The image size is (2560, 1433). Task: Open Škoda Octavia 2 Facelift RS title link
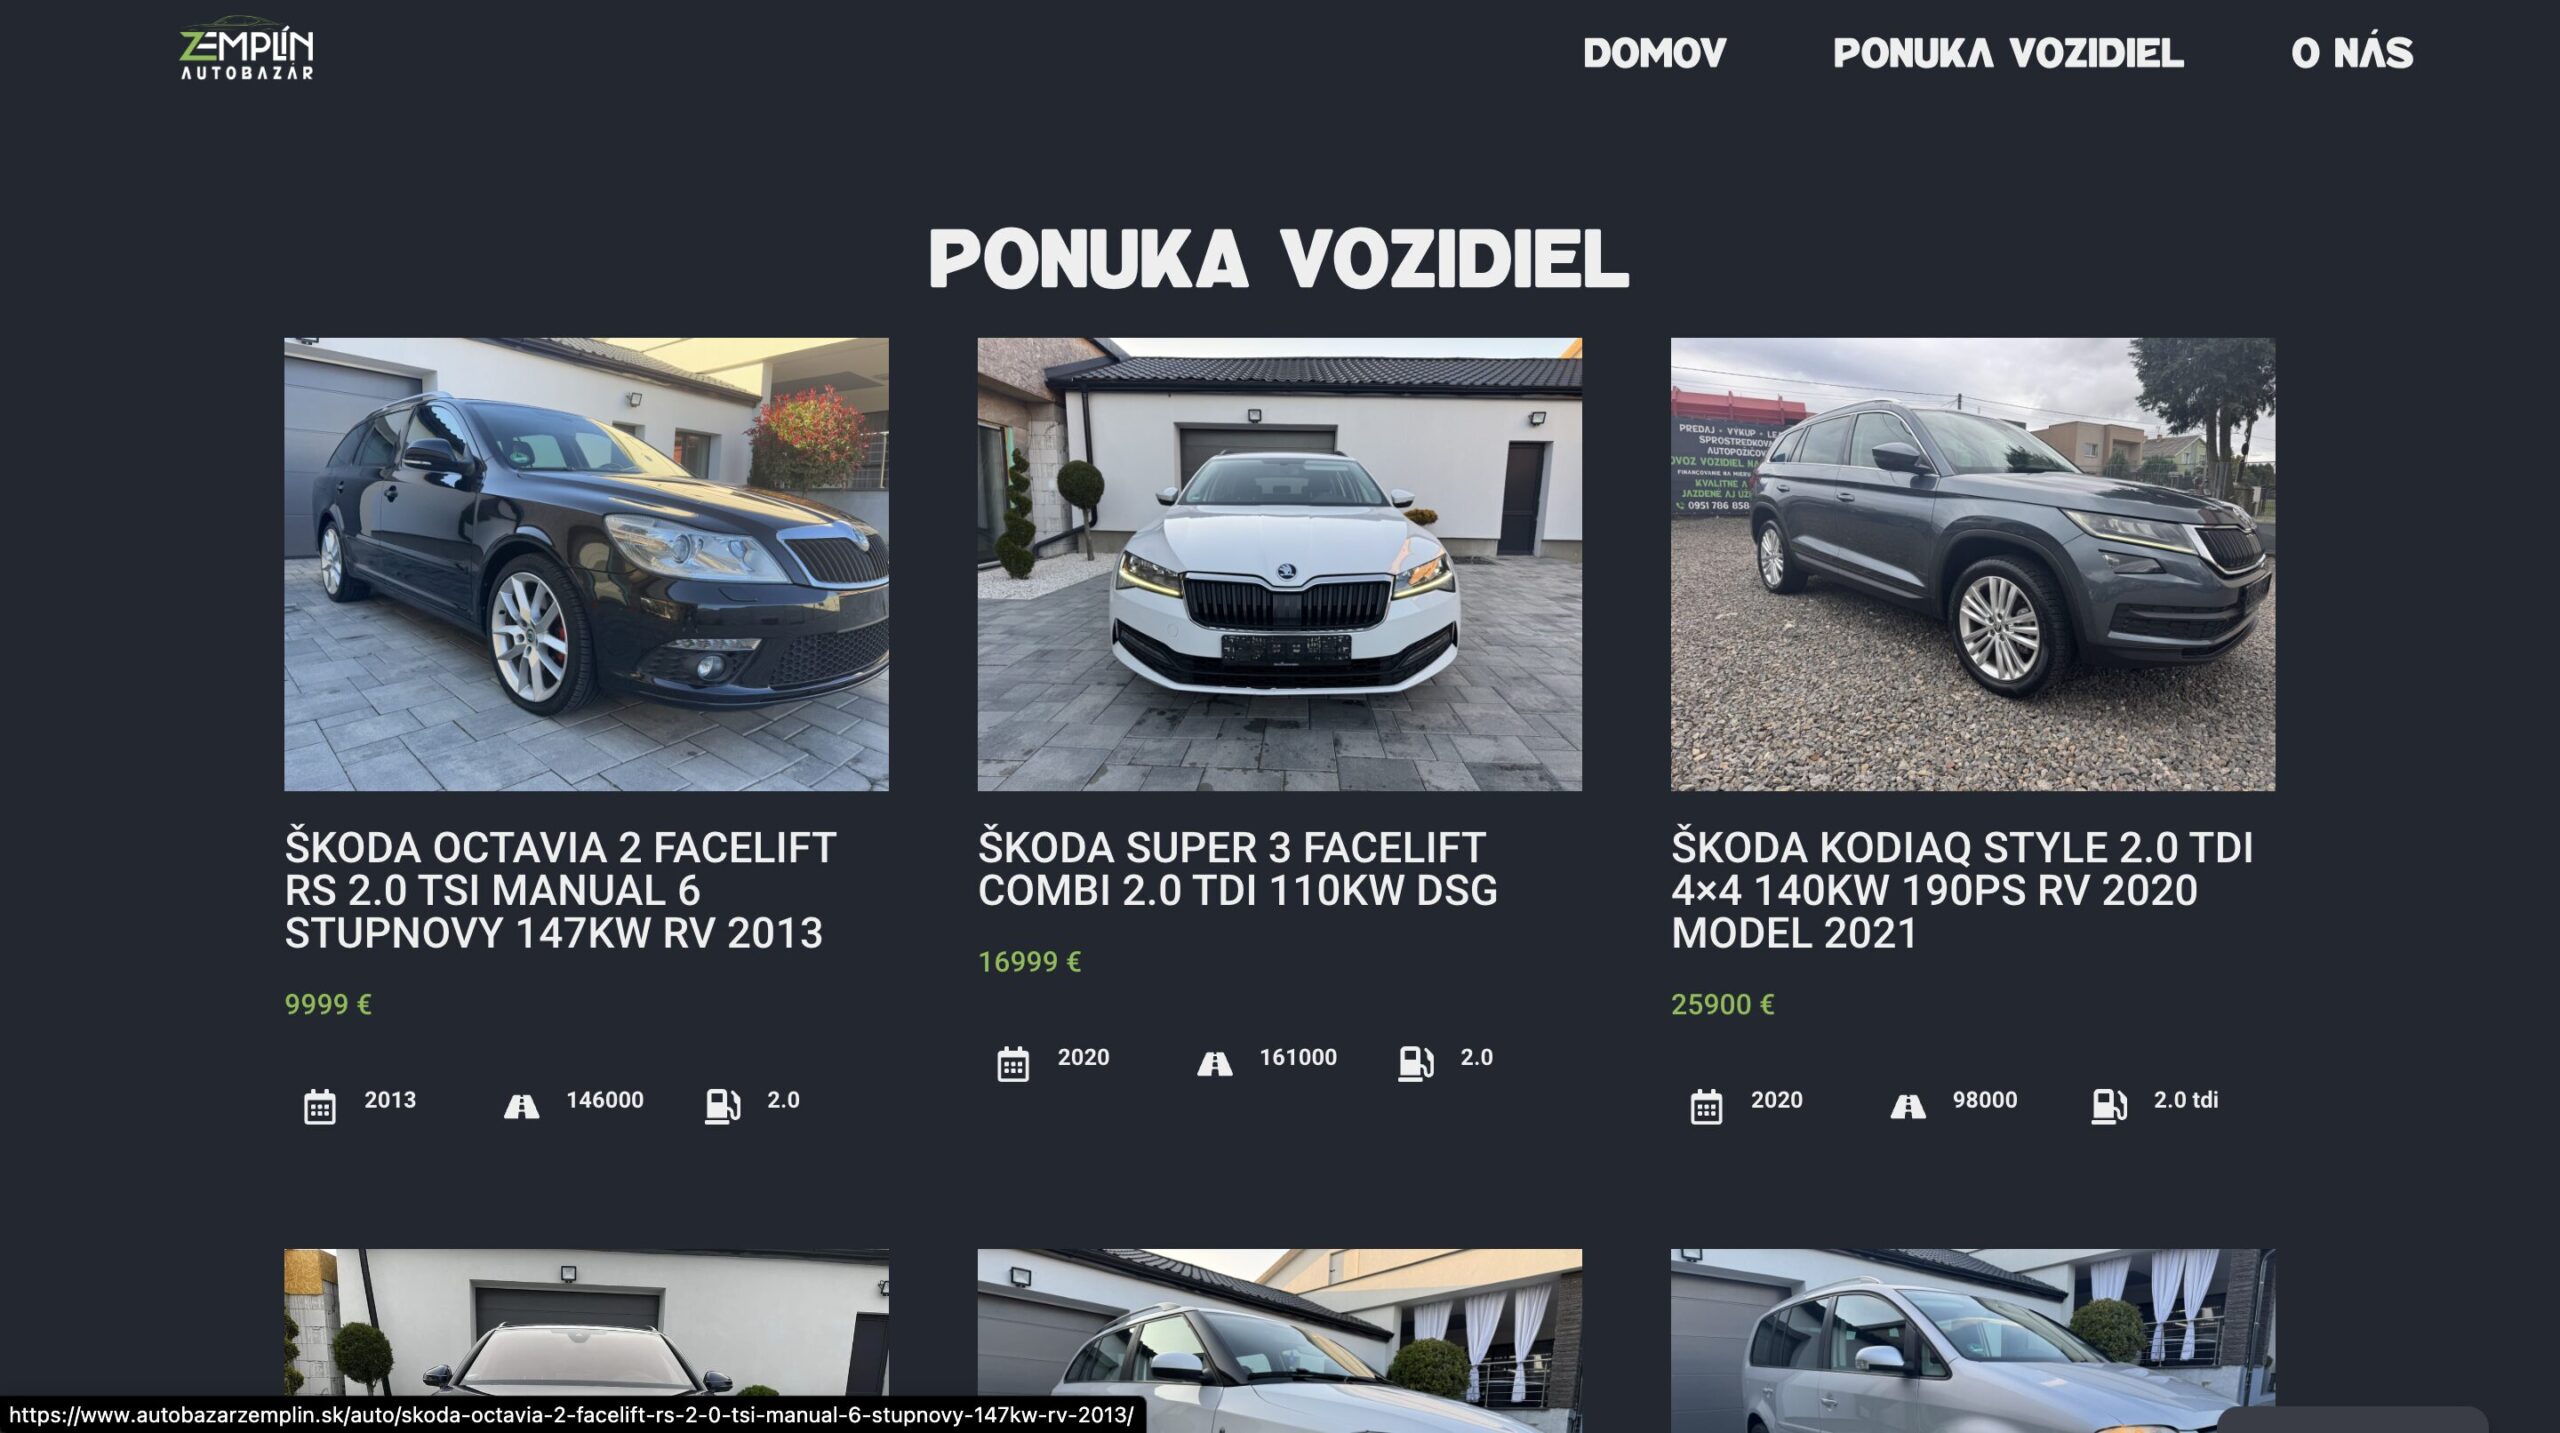(x=560, y=890)
